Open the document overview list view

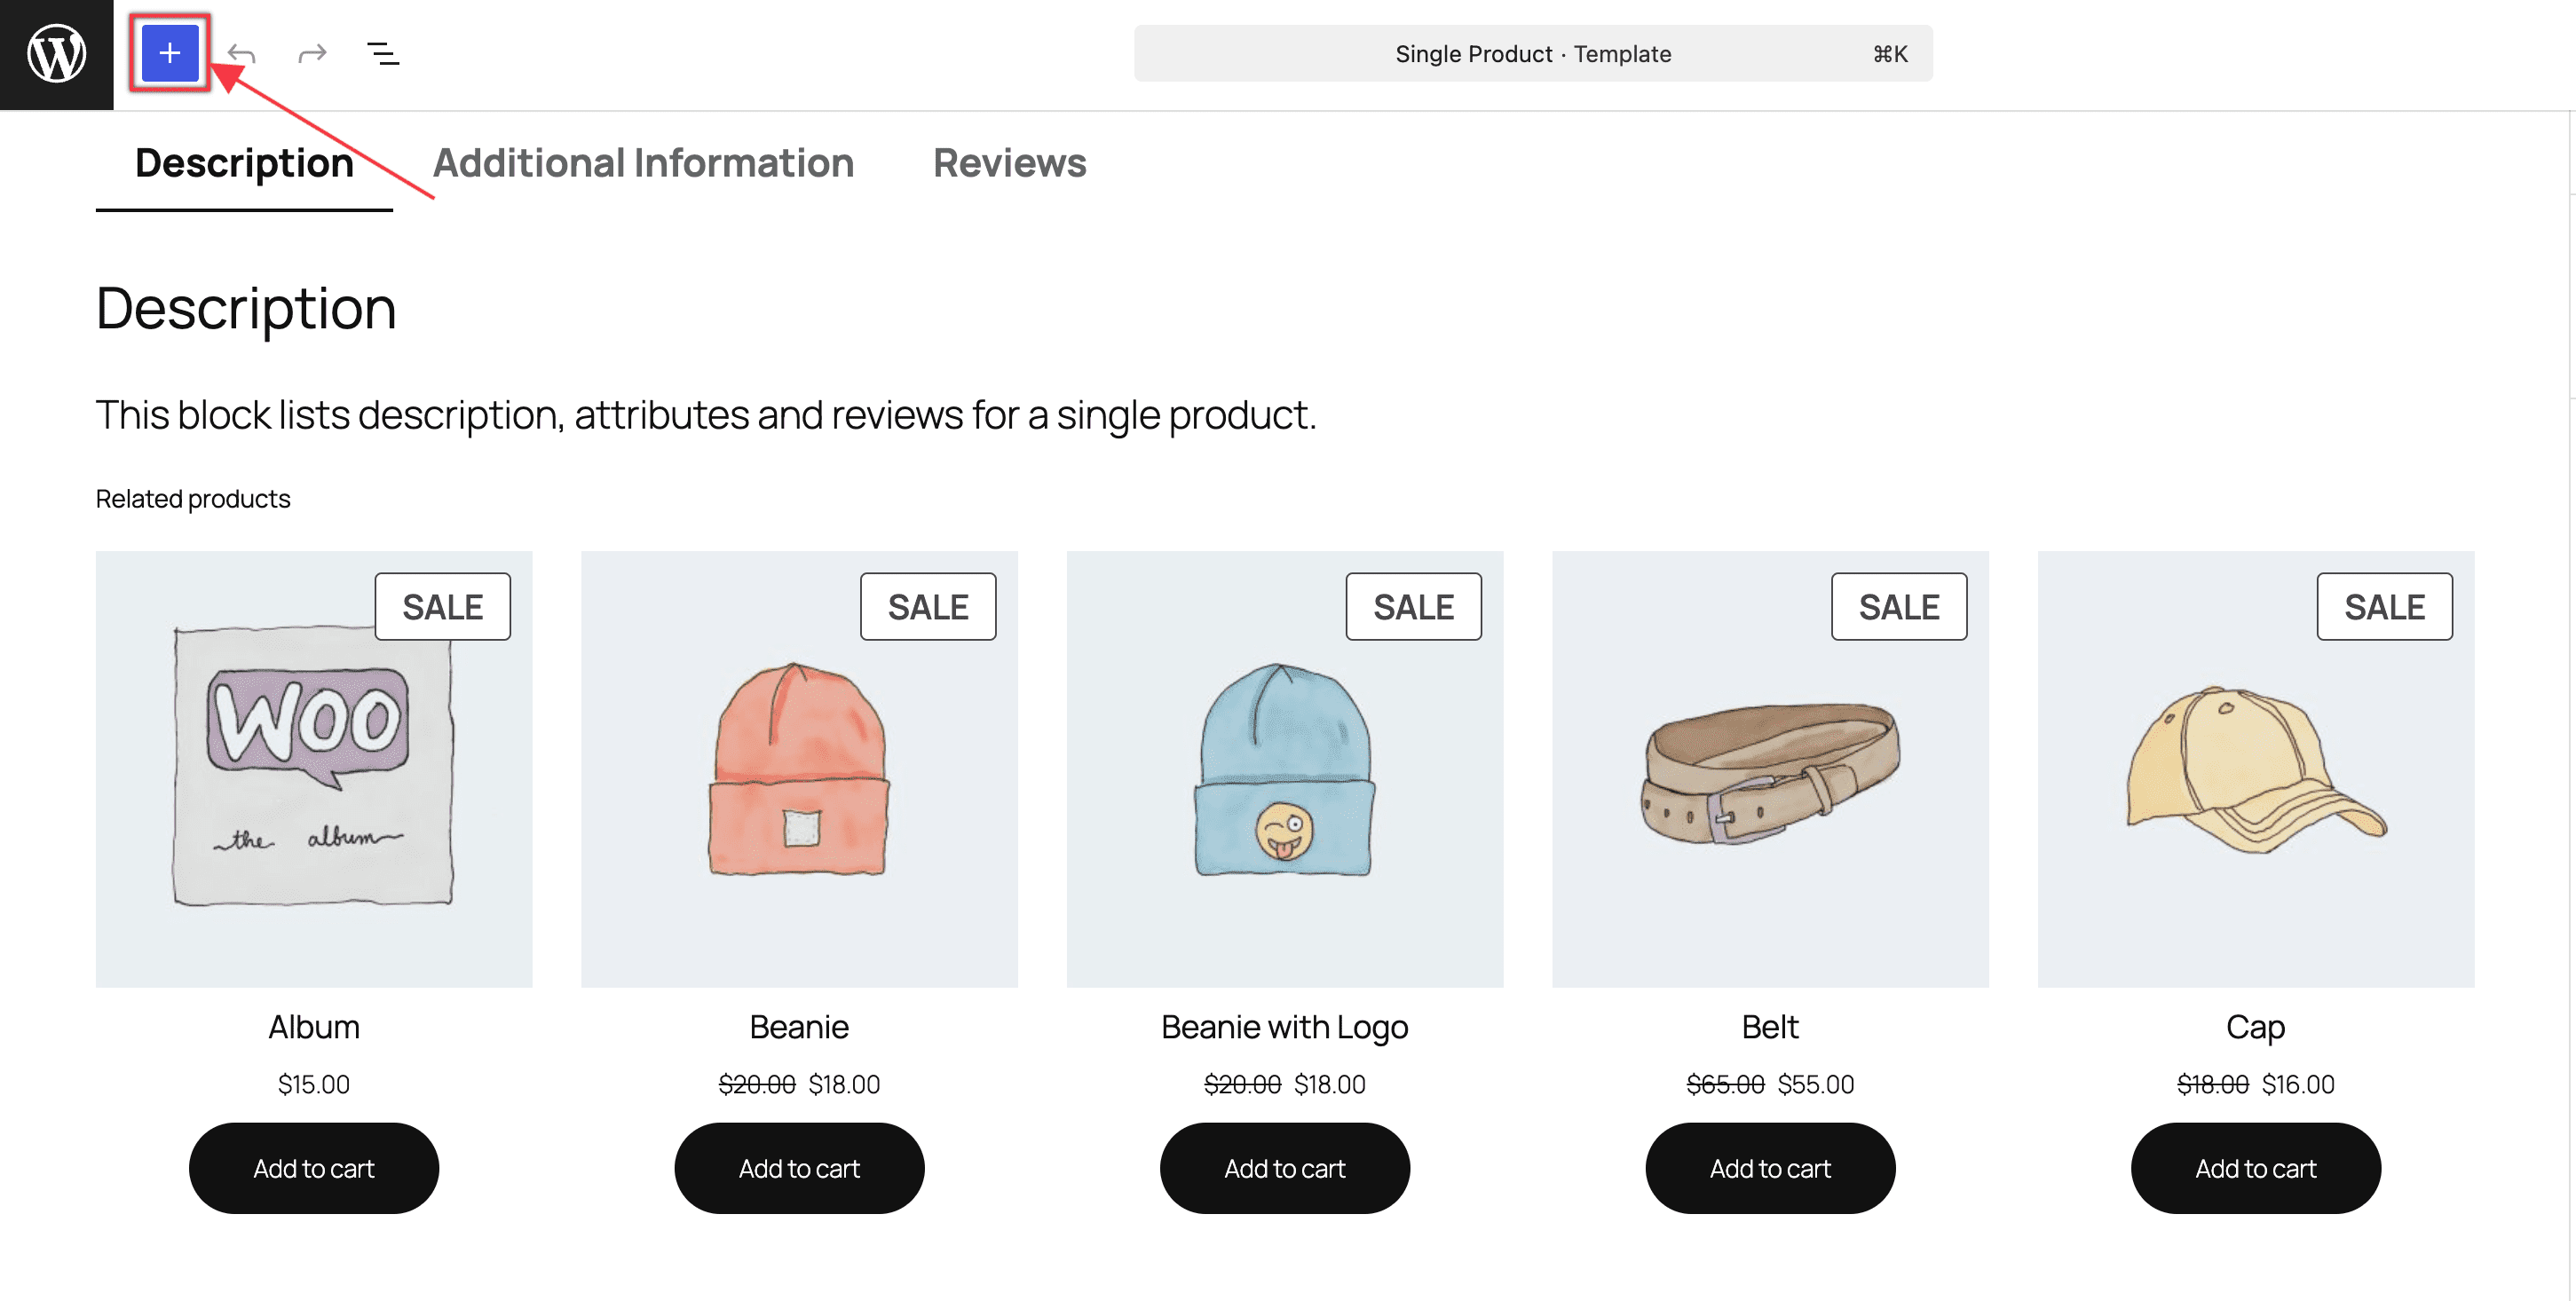click(x=383, y=53)
